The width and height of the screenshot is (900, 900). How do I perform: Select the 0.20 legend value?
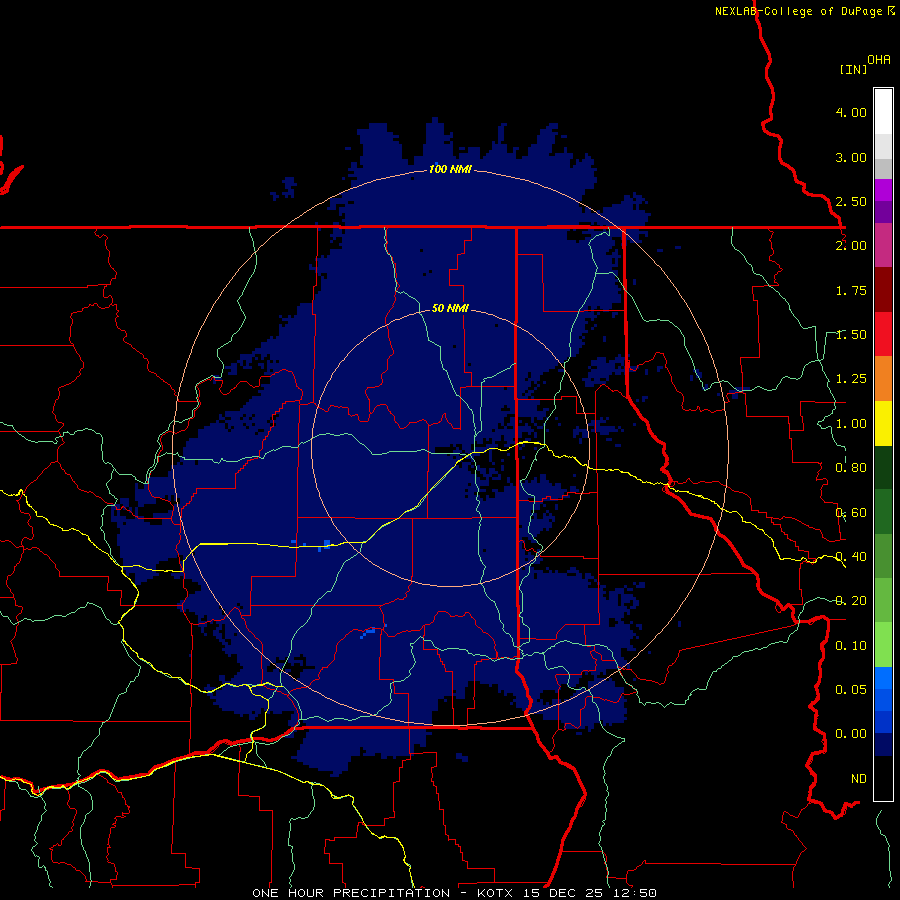point(851,601)
